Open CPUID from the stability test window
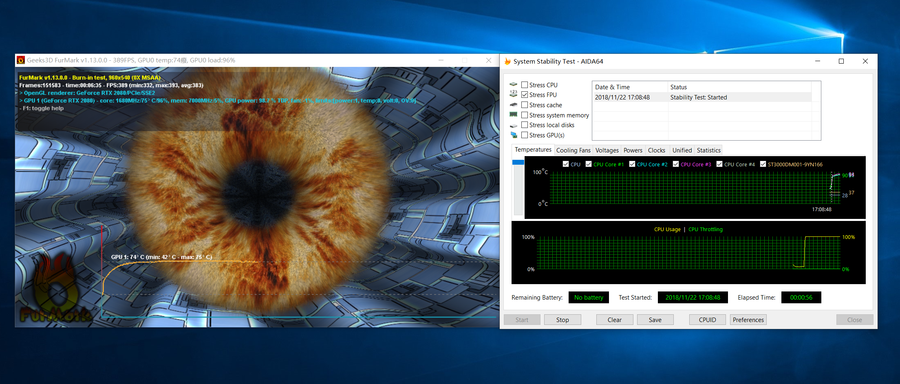This screenshot has height=384, width=900. [x=708, y=320]
